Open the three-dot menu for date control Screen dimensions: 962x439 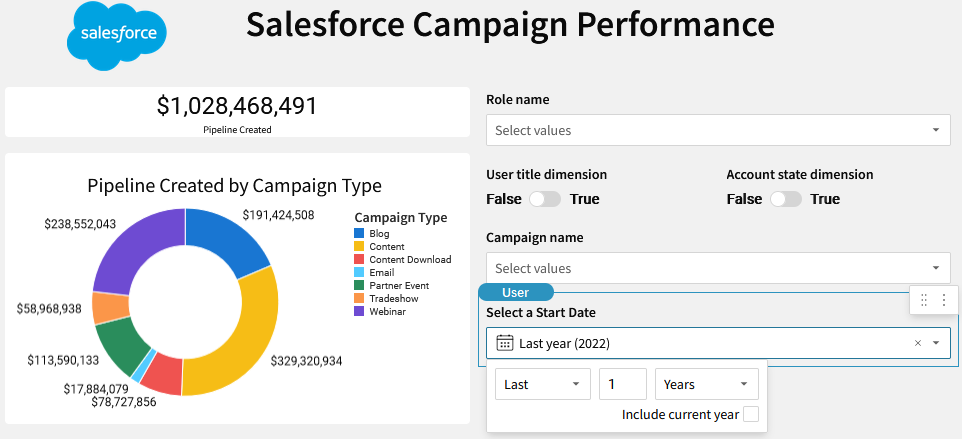[x=944, y=300]
